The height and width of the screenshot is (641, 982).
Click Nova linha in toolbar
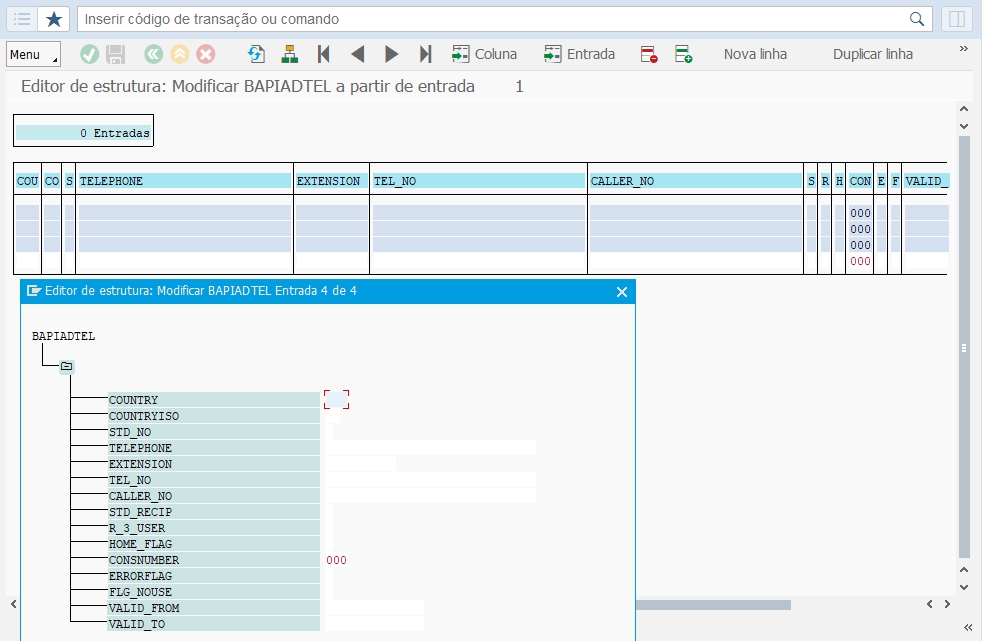(x=755, y=54)
